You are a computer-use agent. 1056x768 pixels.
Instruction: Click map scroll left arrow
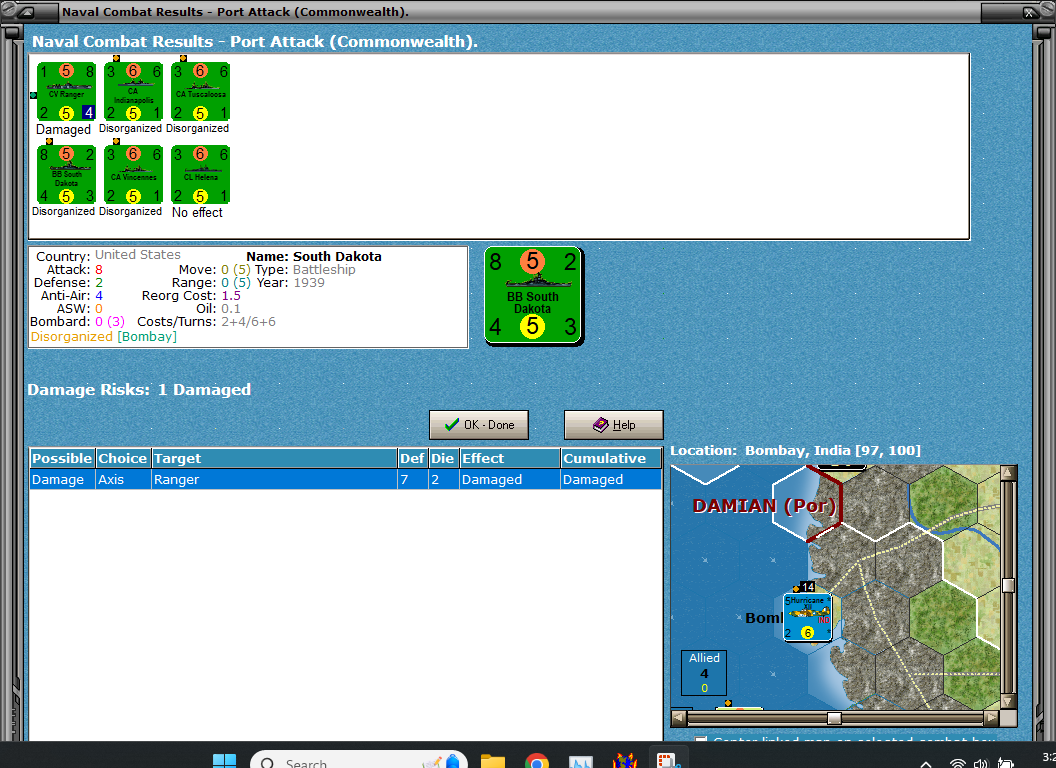coord(679,718)
